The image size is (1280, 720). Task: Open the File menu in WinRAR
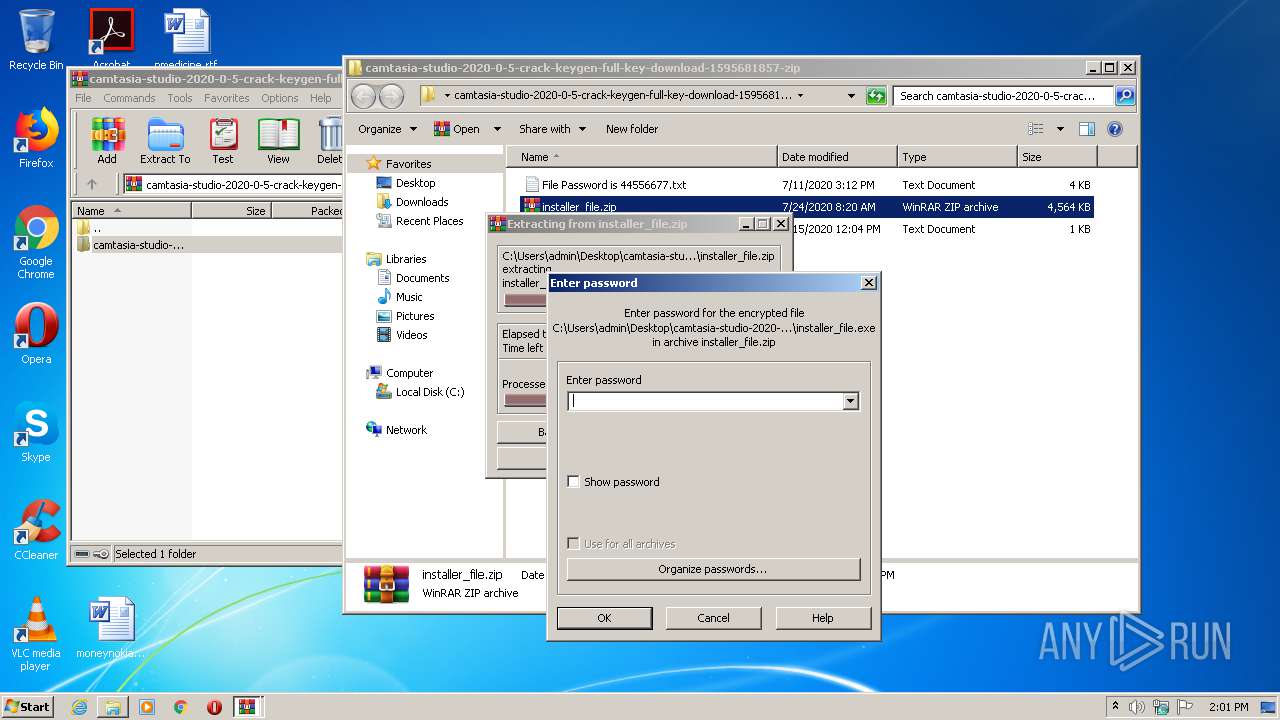coord(83,98)
